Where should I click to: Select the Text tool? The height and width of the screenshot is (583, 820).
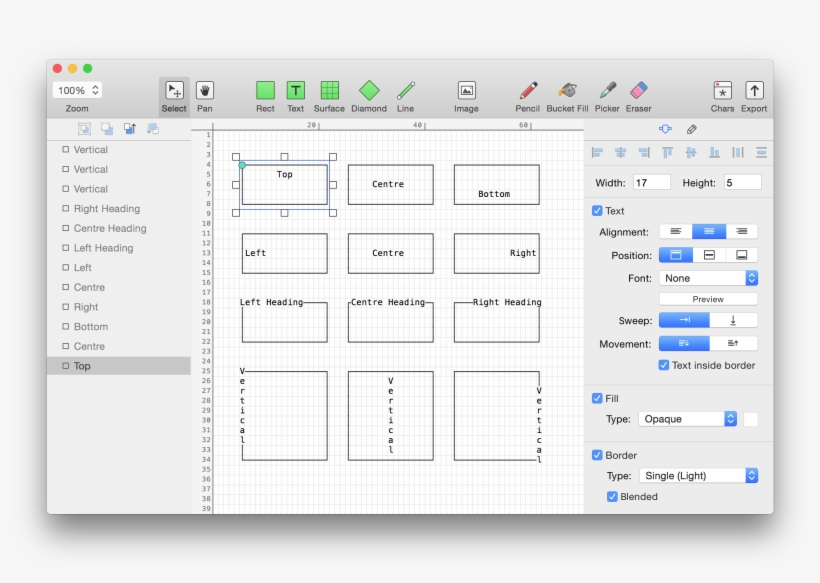tap(295, 90)
